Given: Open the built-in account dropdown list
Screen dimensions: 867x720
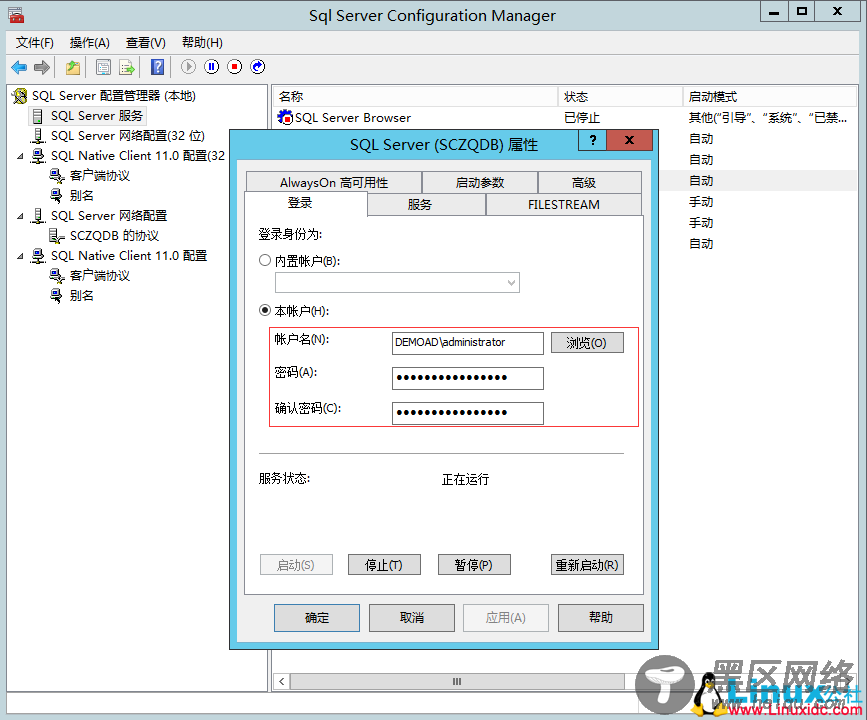Looking at the screenshot, I should pos(511,283).
